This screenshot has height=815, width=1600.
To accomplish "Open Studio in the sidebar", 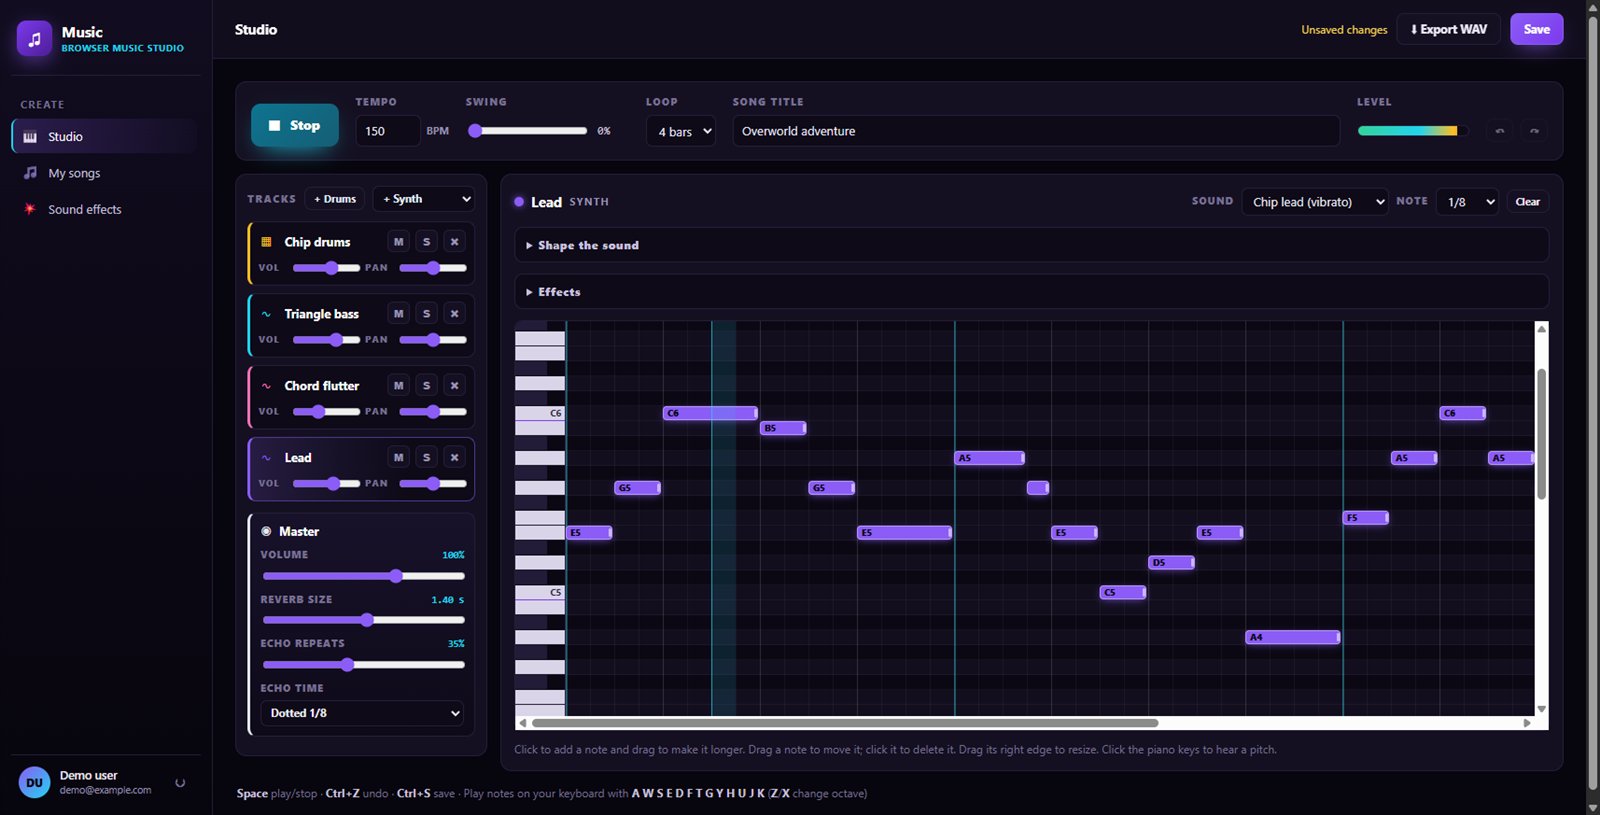I will 104,136.
